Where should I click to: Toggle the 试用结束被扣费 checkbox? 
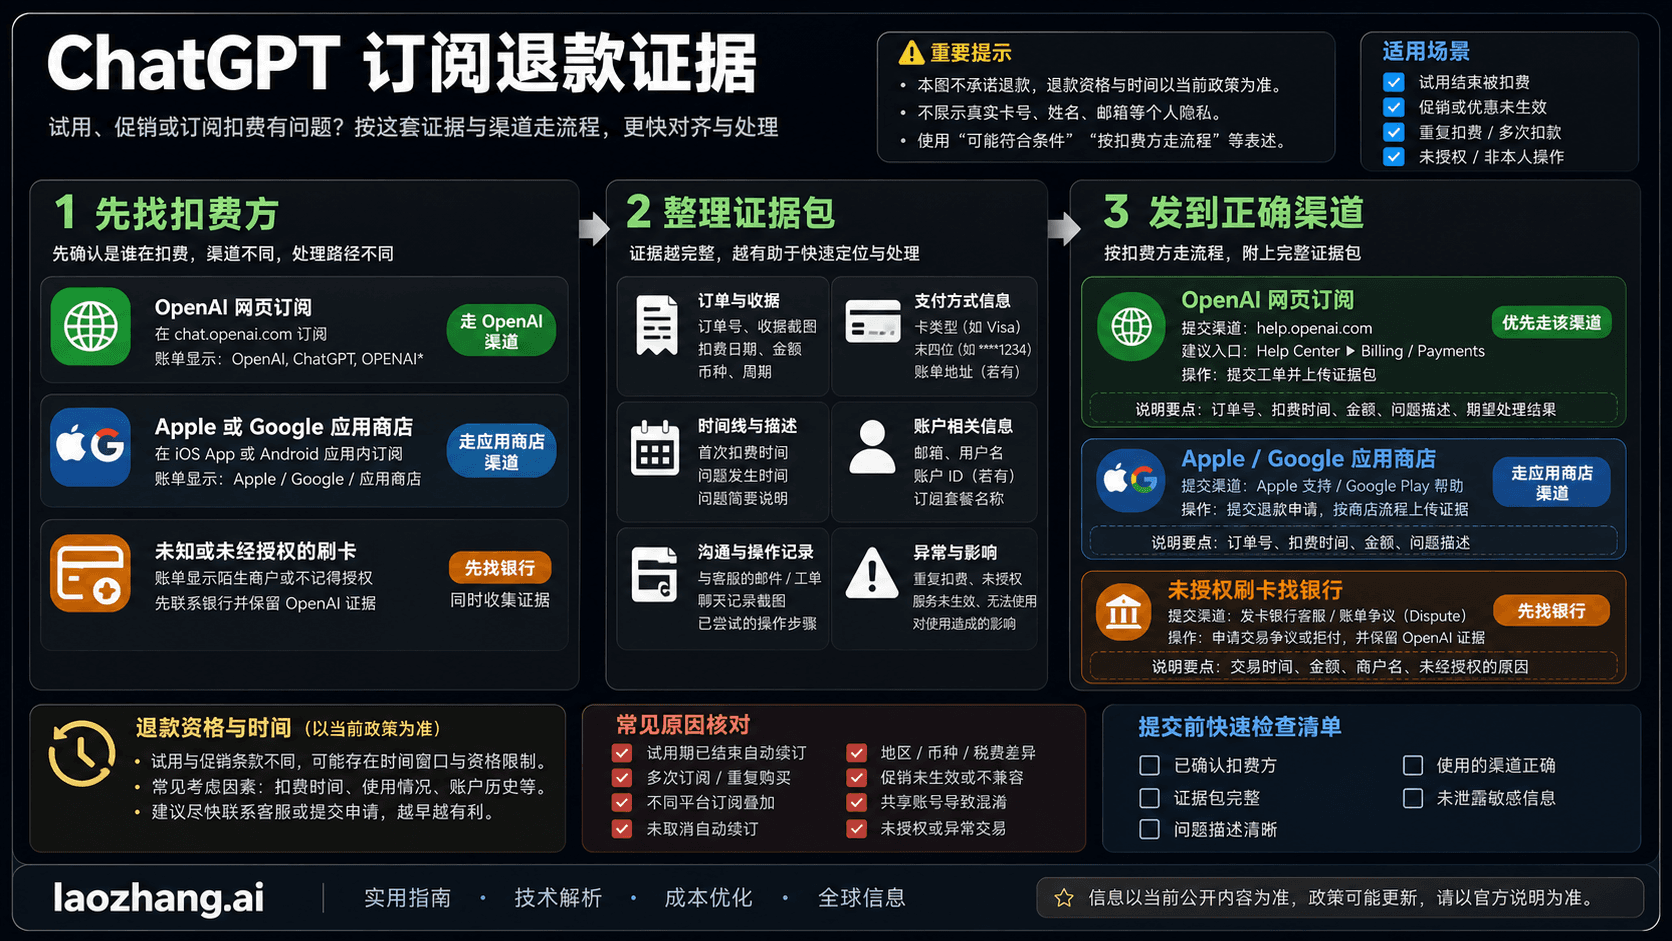click(x=1393, y=82)
